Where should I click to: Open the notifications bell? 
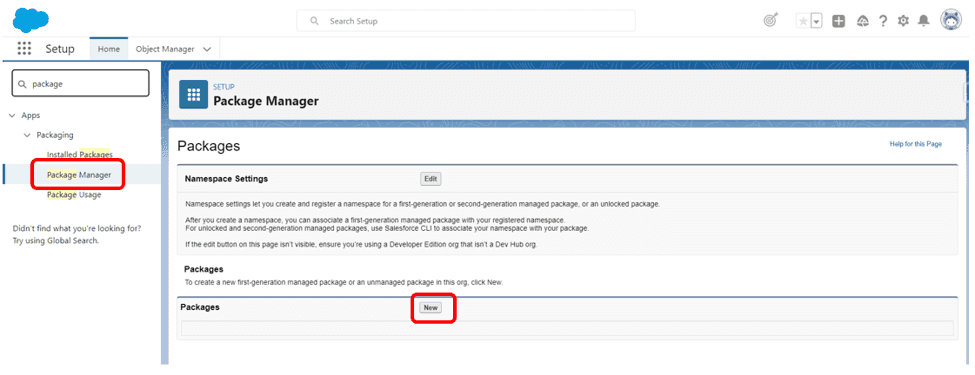[924, 21]
